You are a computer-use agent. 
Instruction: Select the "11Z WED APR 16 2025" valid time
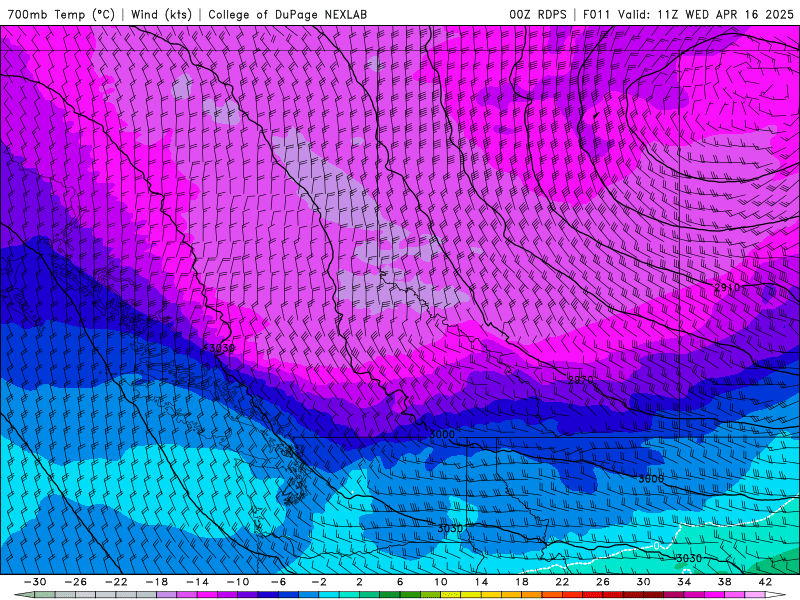(x=725, y=14)
